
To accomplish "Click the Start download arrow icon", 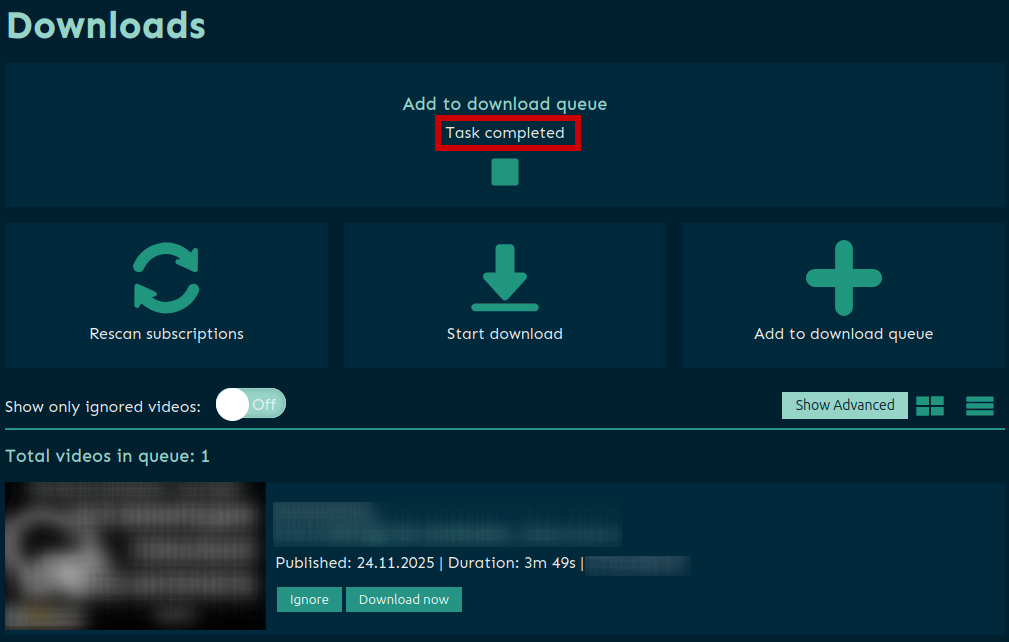I will click(x=504, y=278).
